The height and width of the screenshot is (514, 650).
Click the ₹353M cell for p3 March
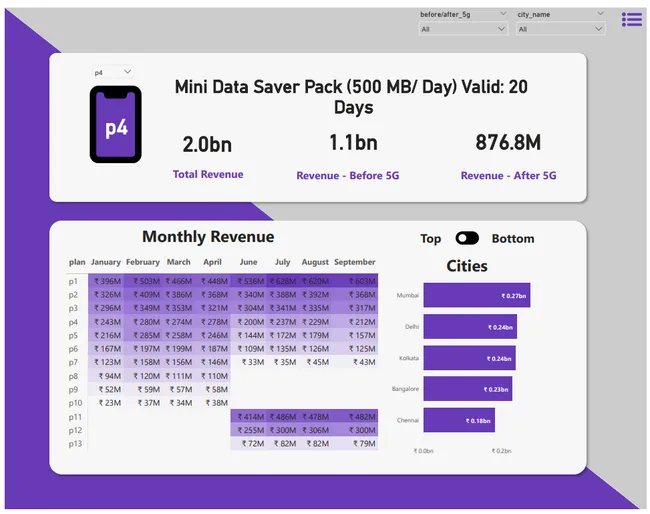[179, 308]
